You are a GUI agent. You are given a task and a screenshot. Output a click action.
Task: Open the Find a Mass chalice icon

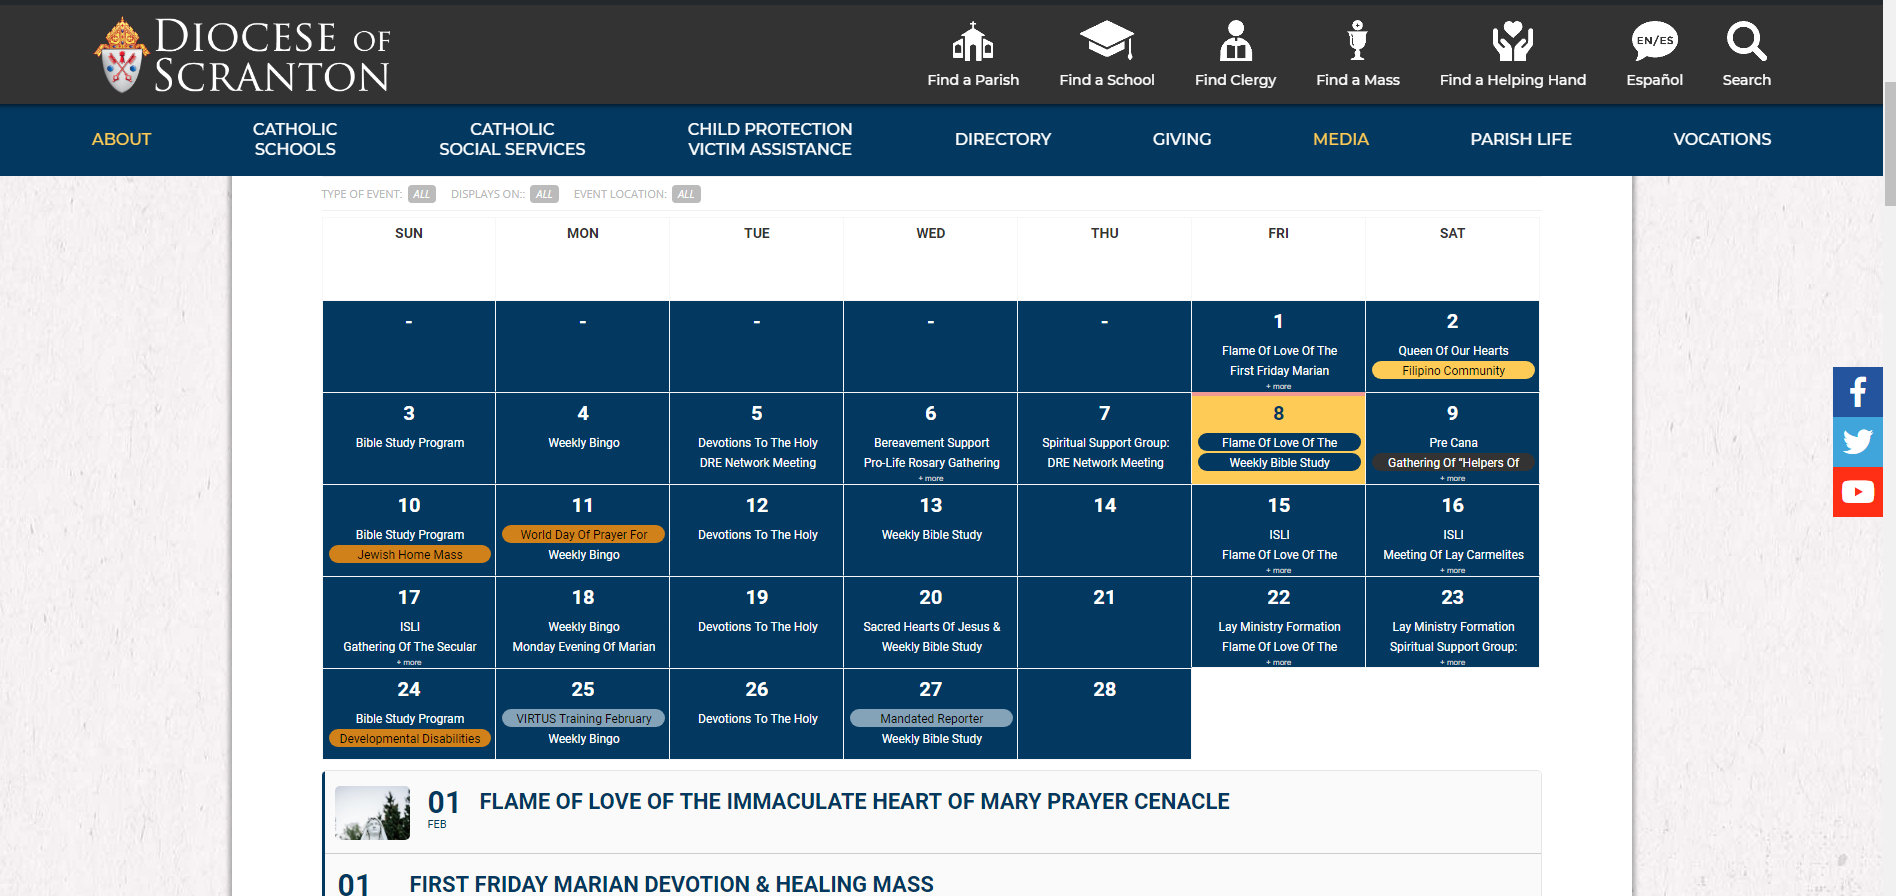tap(1357, 42)
